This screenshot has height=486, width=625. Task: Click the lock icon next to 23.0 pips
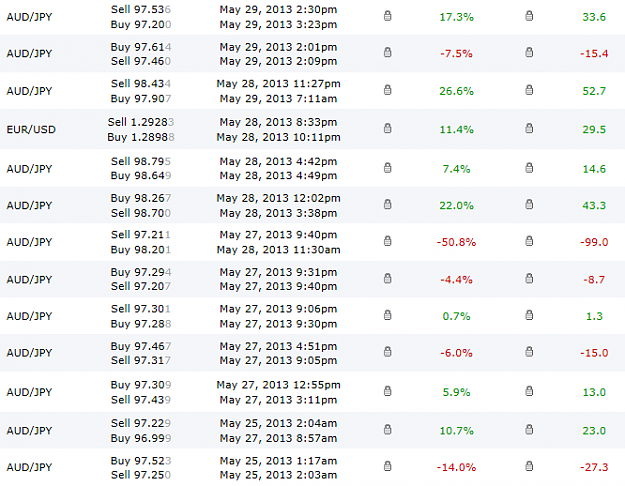pos(529,429)
